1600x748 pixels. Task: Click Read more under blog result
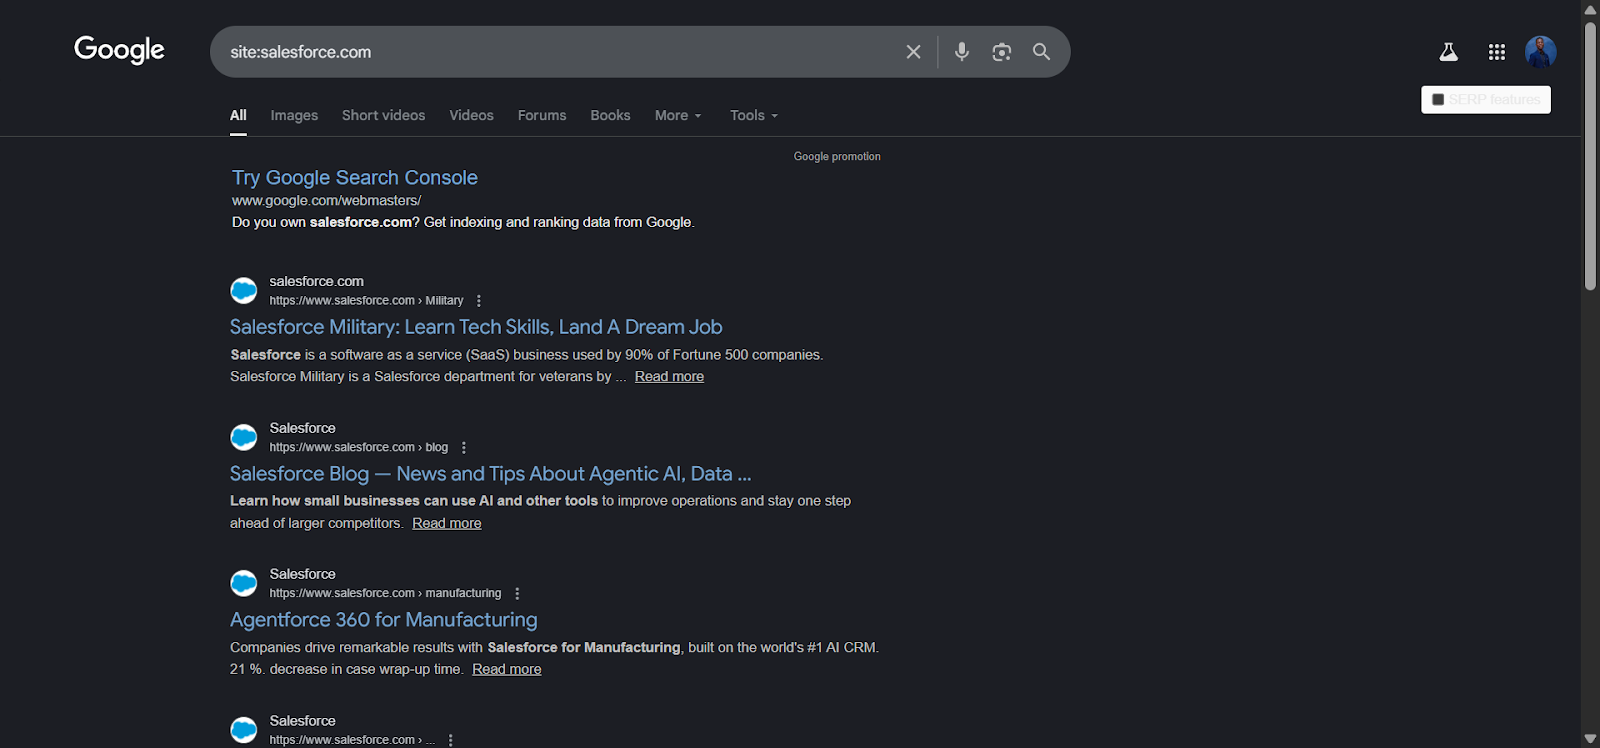447,524
